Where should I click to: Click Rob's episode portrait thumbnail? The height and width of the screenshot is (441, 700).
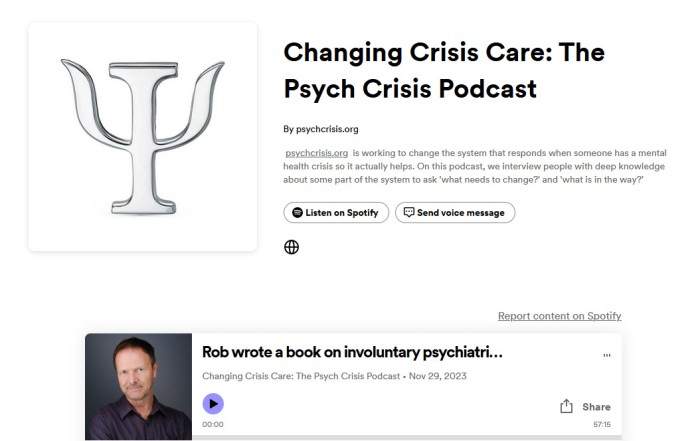point(138,387)
